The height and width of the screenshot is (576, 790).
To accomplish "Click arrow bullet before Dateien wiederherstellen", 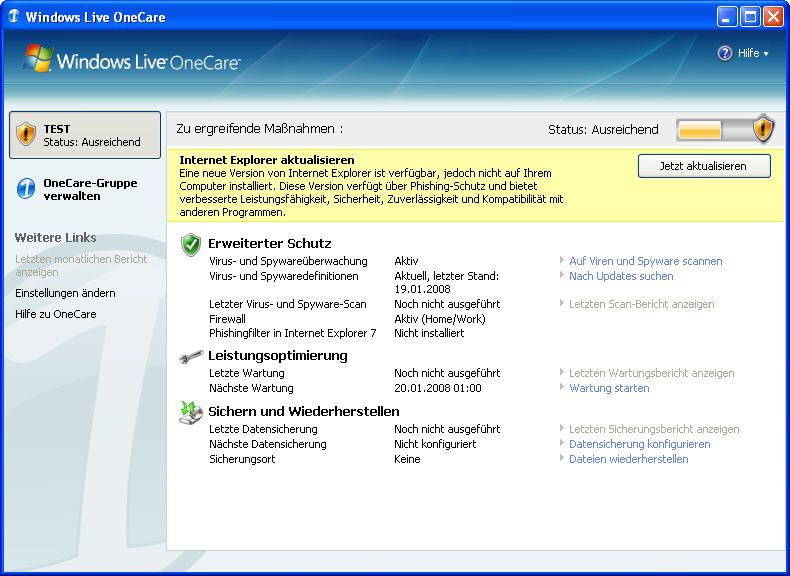I will pos(562,458).
